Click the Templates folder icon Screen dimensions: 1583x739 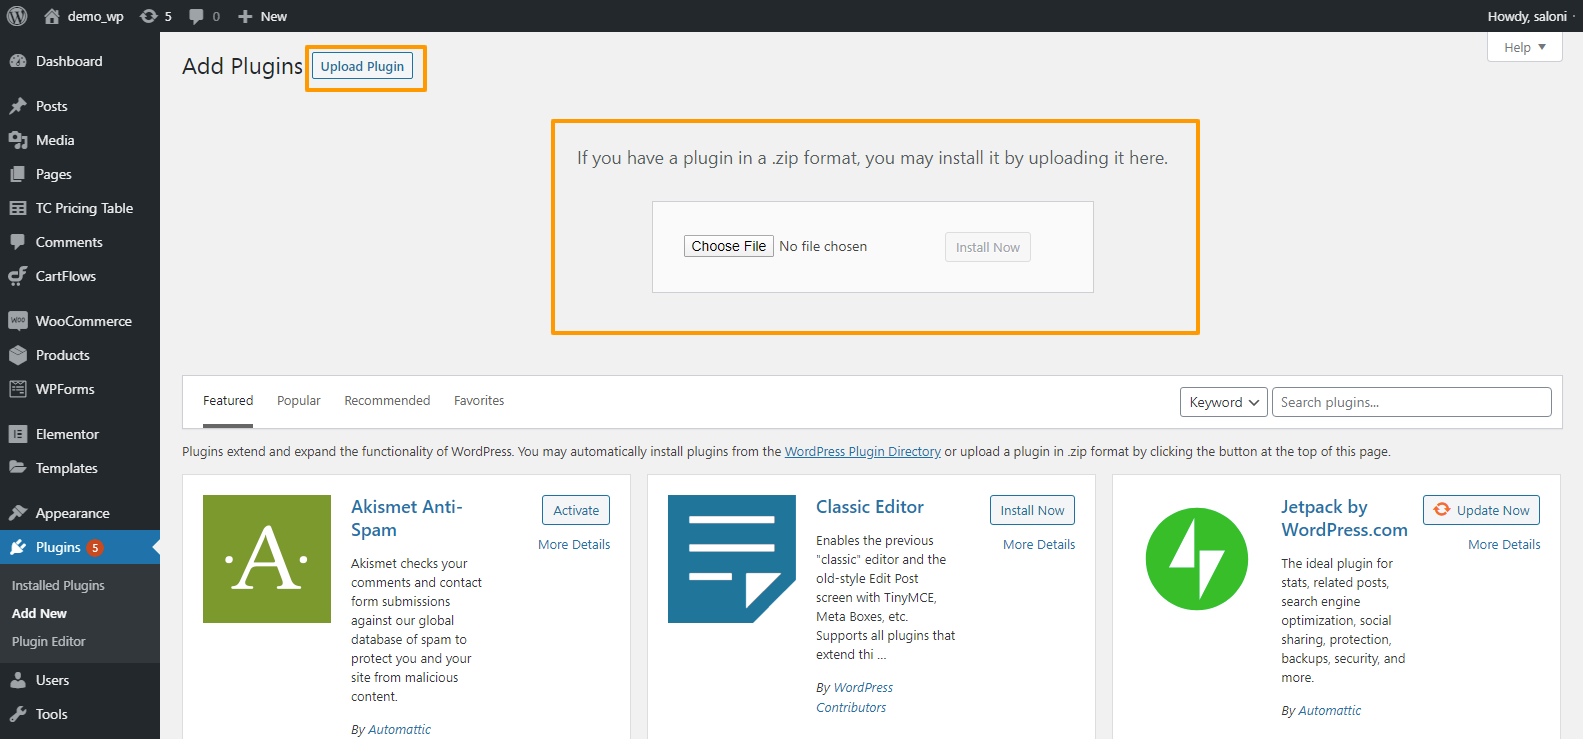pyautogui.click(x=18, y=468)
